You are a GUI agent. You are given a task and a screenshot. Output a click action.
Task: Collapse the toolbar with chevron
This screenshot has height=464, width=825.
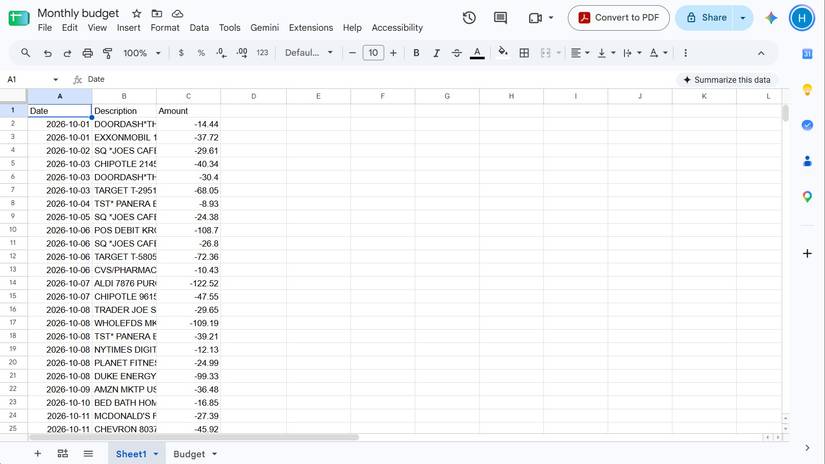click(x=761, y=53)
